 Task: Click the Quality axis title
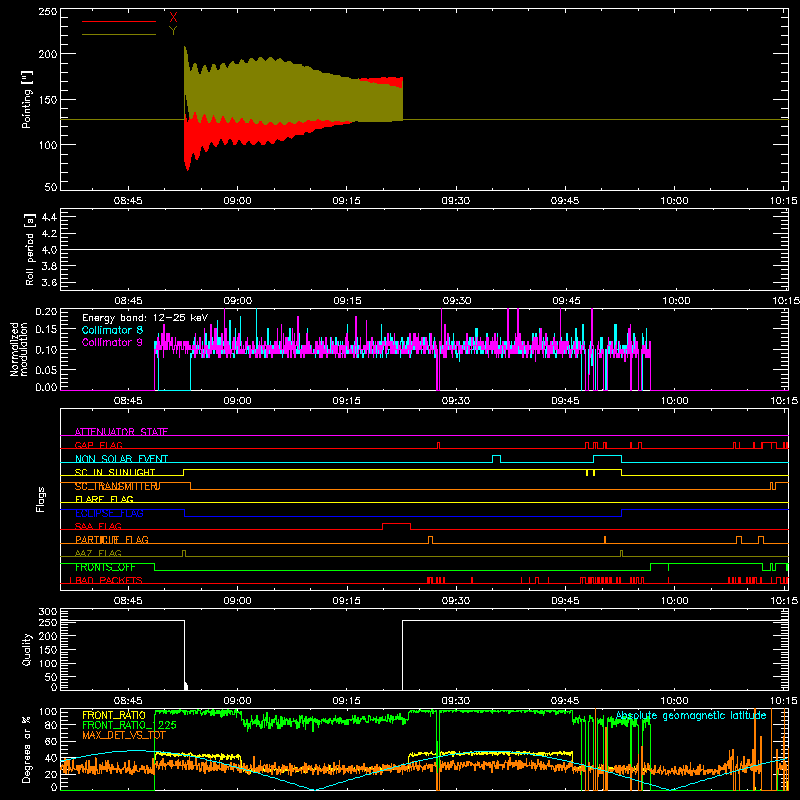27,649
